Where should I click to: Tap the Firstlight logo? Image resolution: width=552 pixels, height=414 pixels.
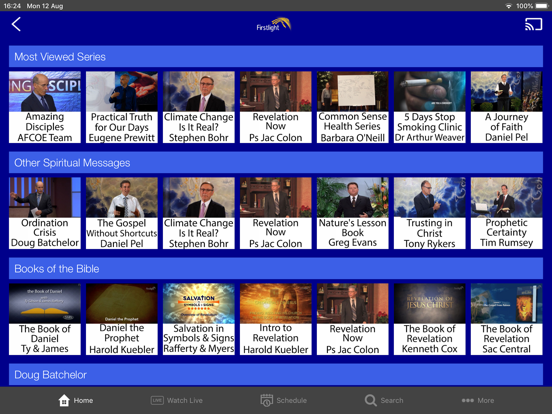click(x=274, y=24)
